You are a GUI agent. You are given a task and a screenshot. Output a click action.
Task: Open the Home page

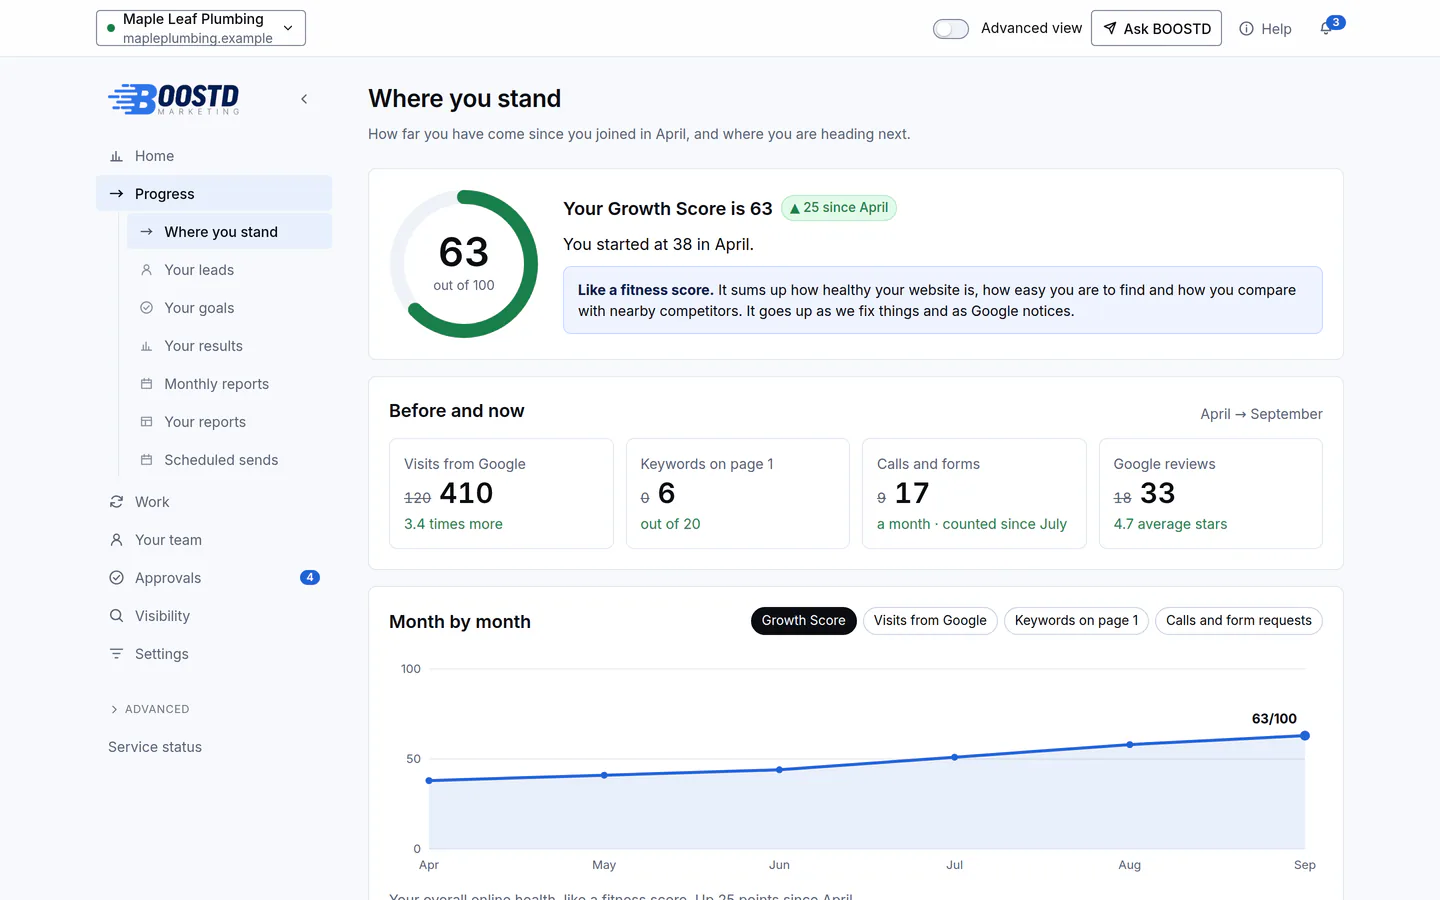pos(214,156)
